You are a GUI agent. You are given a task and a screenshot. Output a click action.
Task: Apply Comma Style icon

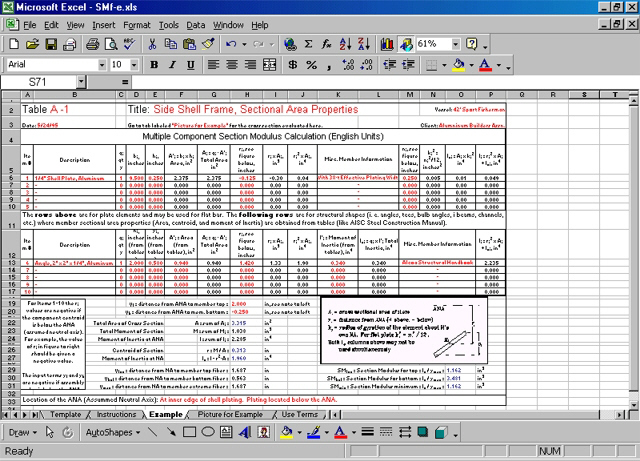[x=329, y=65]
